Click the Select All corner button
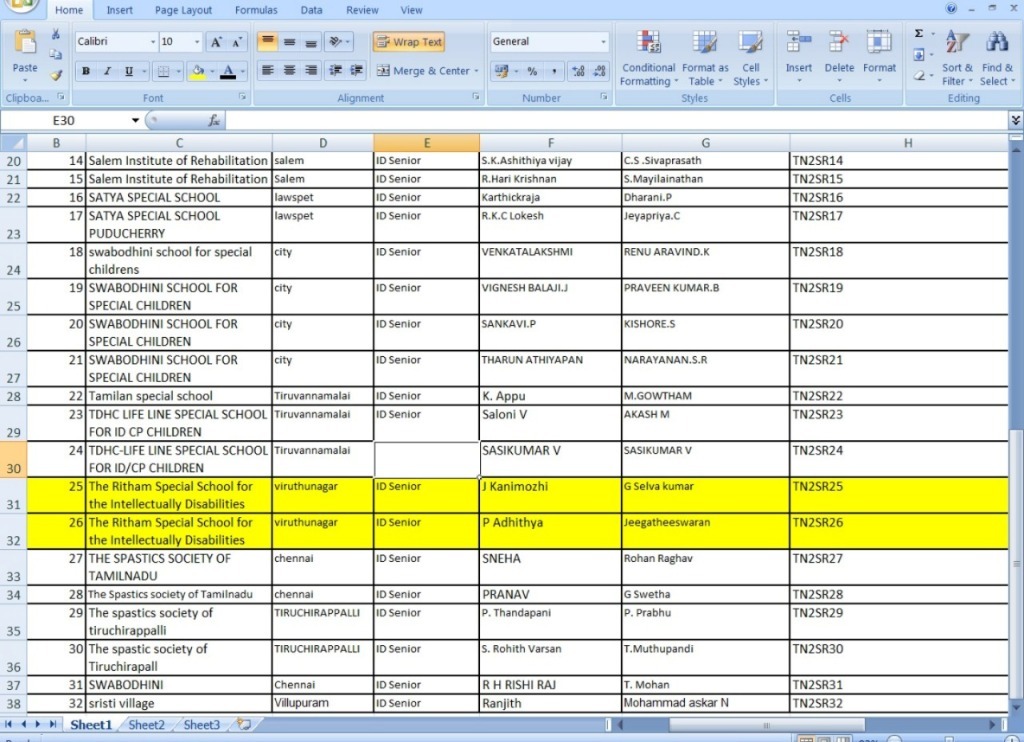The height and width of the screenshot is (742, 1024). pos(14,142)
